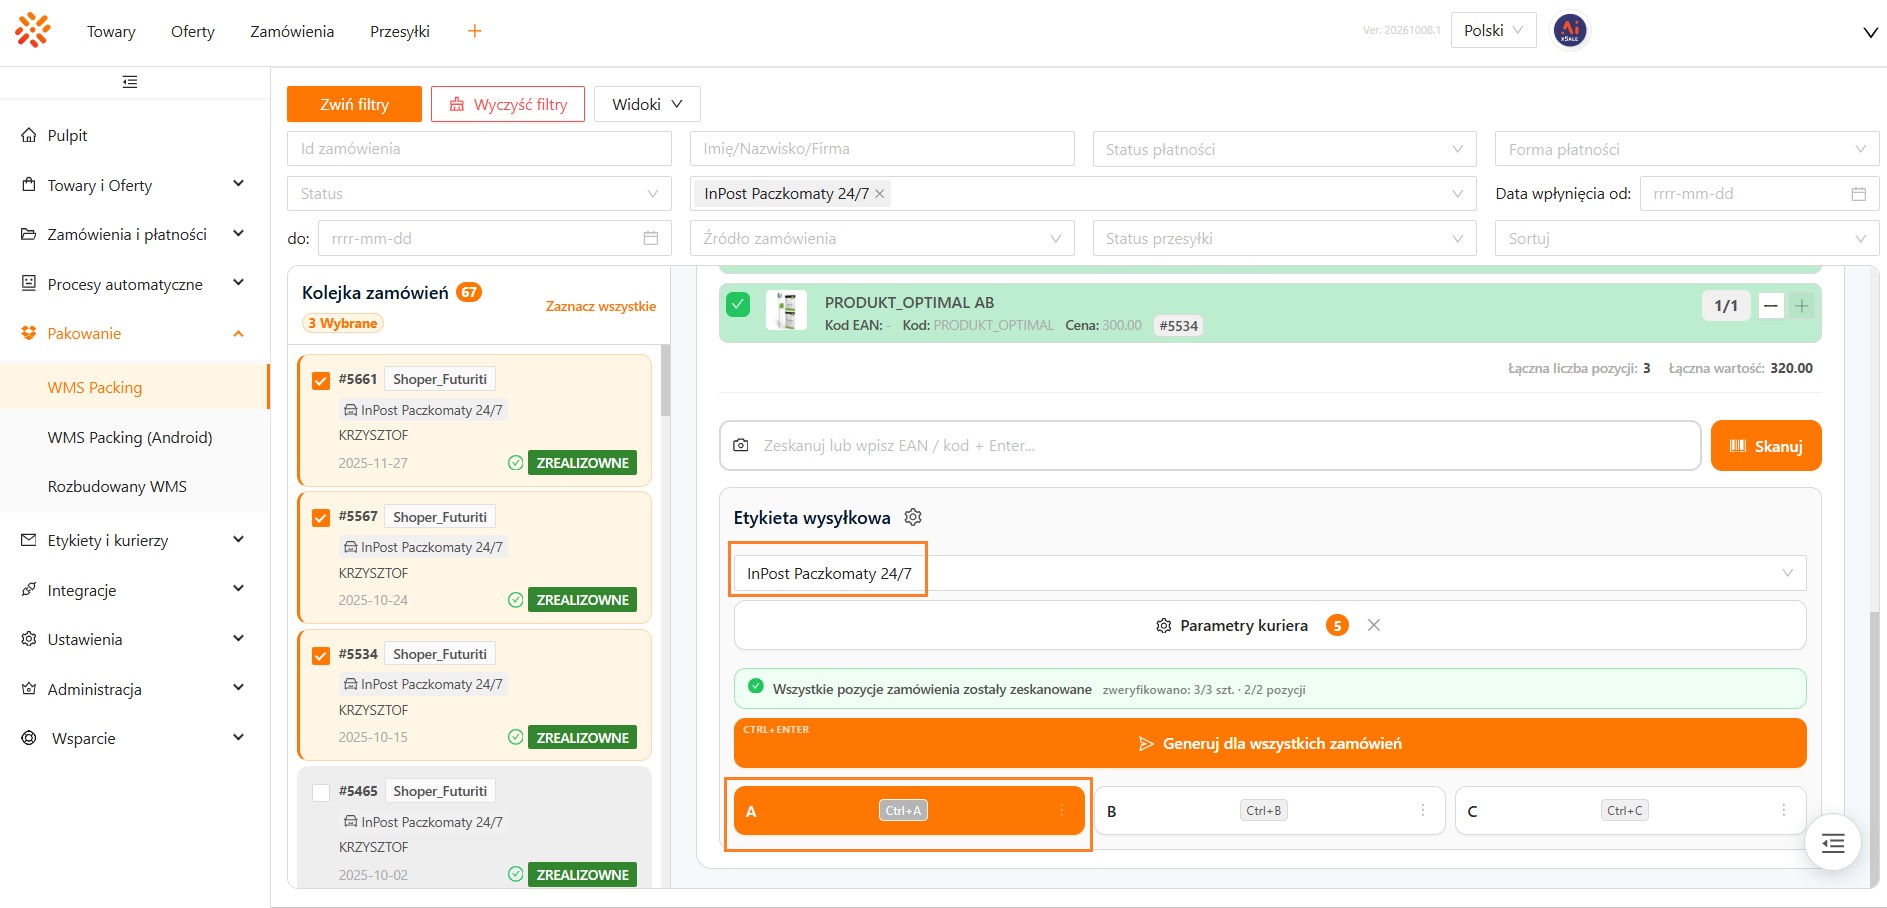The image size is (1887, 908).
Task: Open Źródło zamówienia dropdown
Action: [882, 238]
